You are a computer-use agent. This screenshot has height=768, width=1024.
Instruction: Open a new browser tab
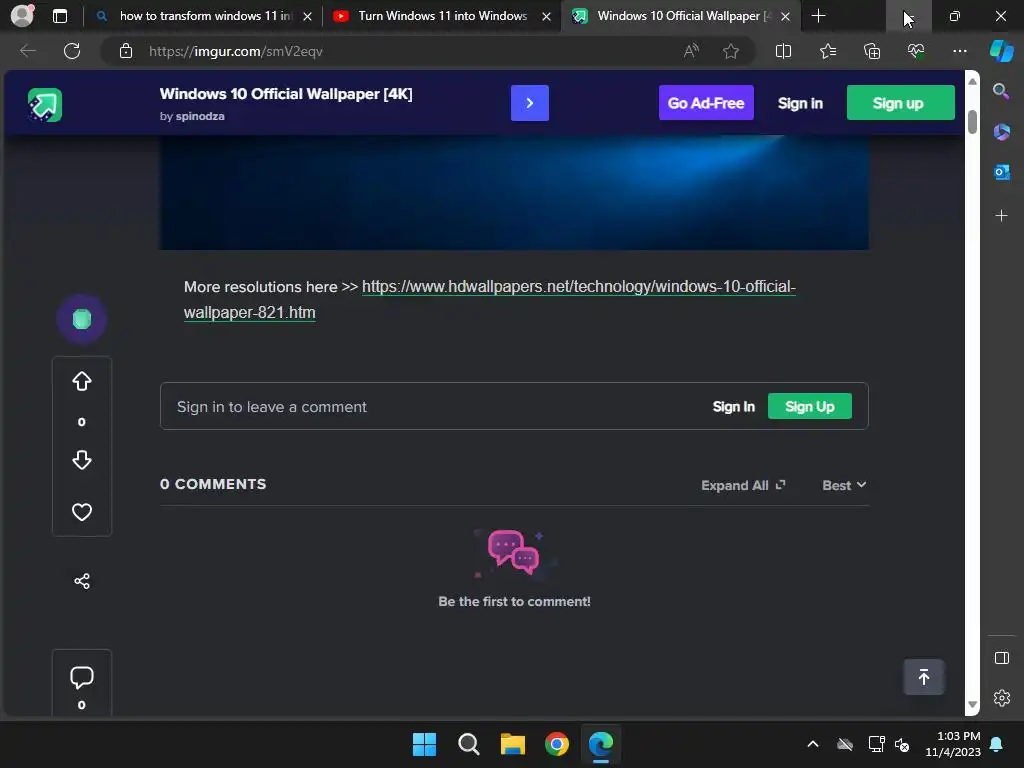coord(818,16)
